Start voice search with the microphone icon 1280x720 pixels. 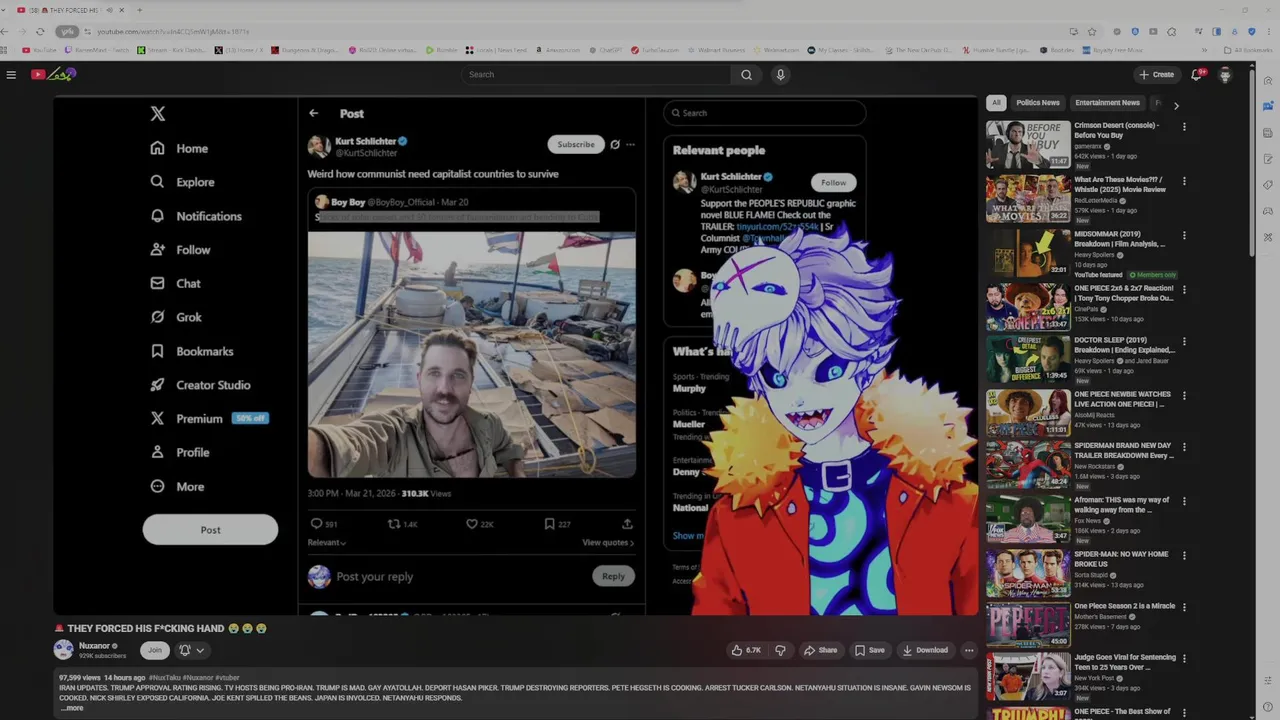[780, 74]
